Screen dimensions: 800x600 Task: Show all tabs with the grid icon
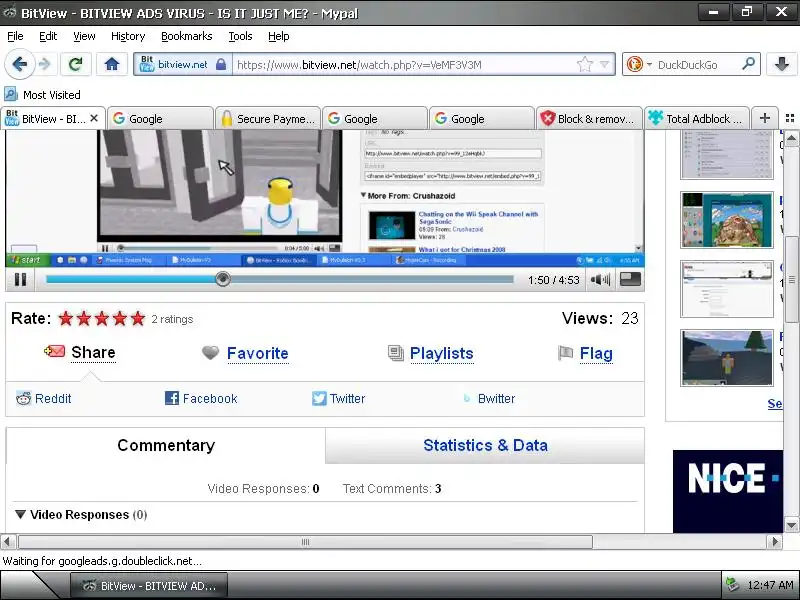pos(790,118)
